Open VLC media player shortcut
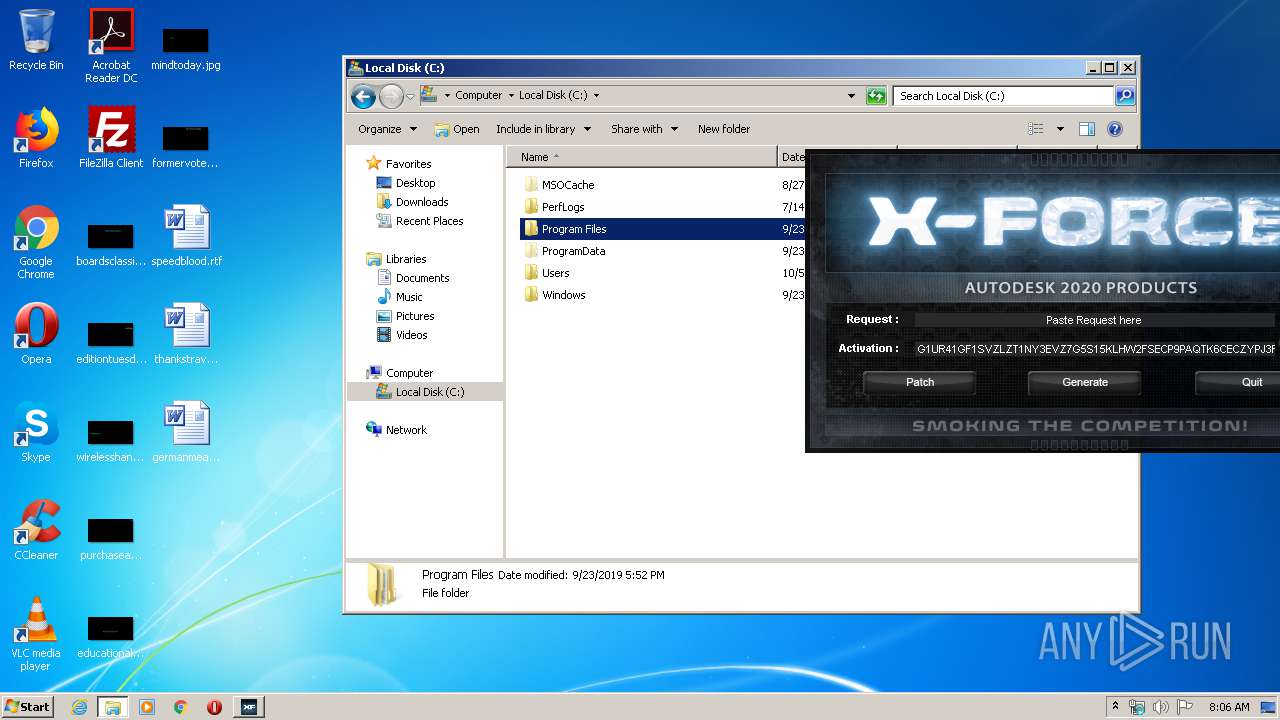Screen dimensions: 1280x720 click(36, 633)
